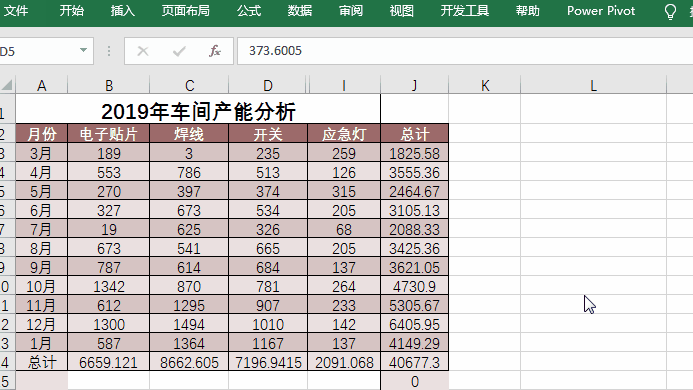Image resolution: width=693 pixels, height=390 pixels.
Task: Open the 开始 ribbon tab
Action: tap(72, 11)
